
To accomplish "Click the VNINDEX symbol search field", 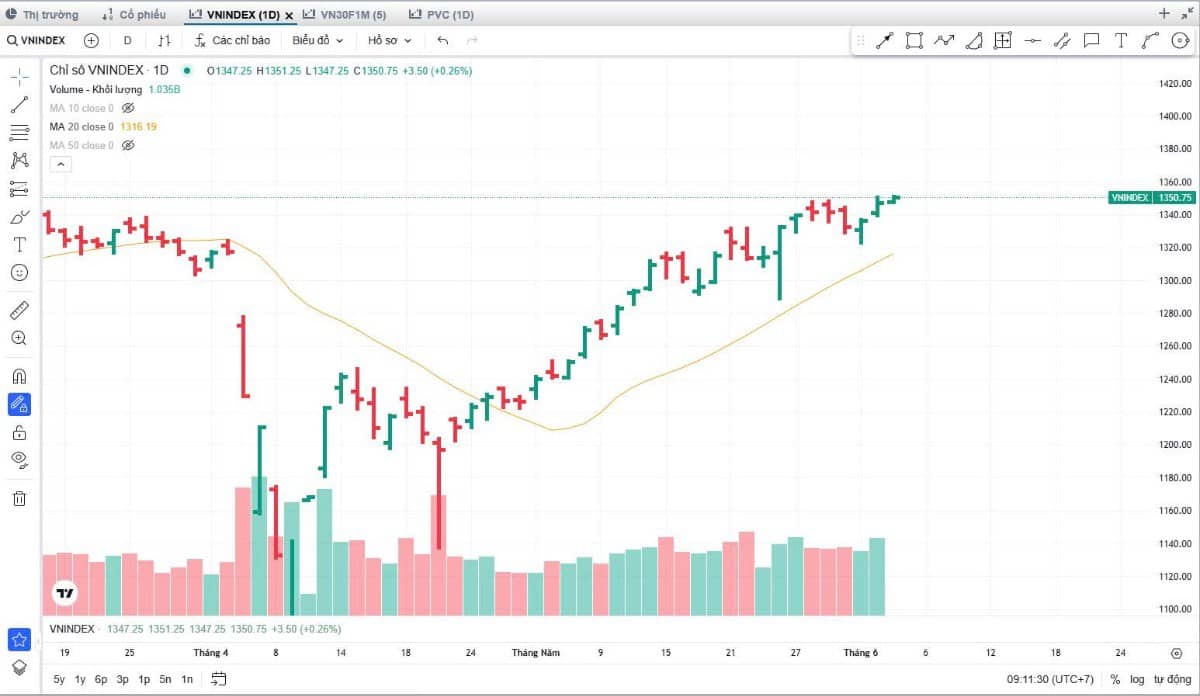I will click(x=37, y=41).
